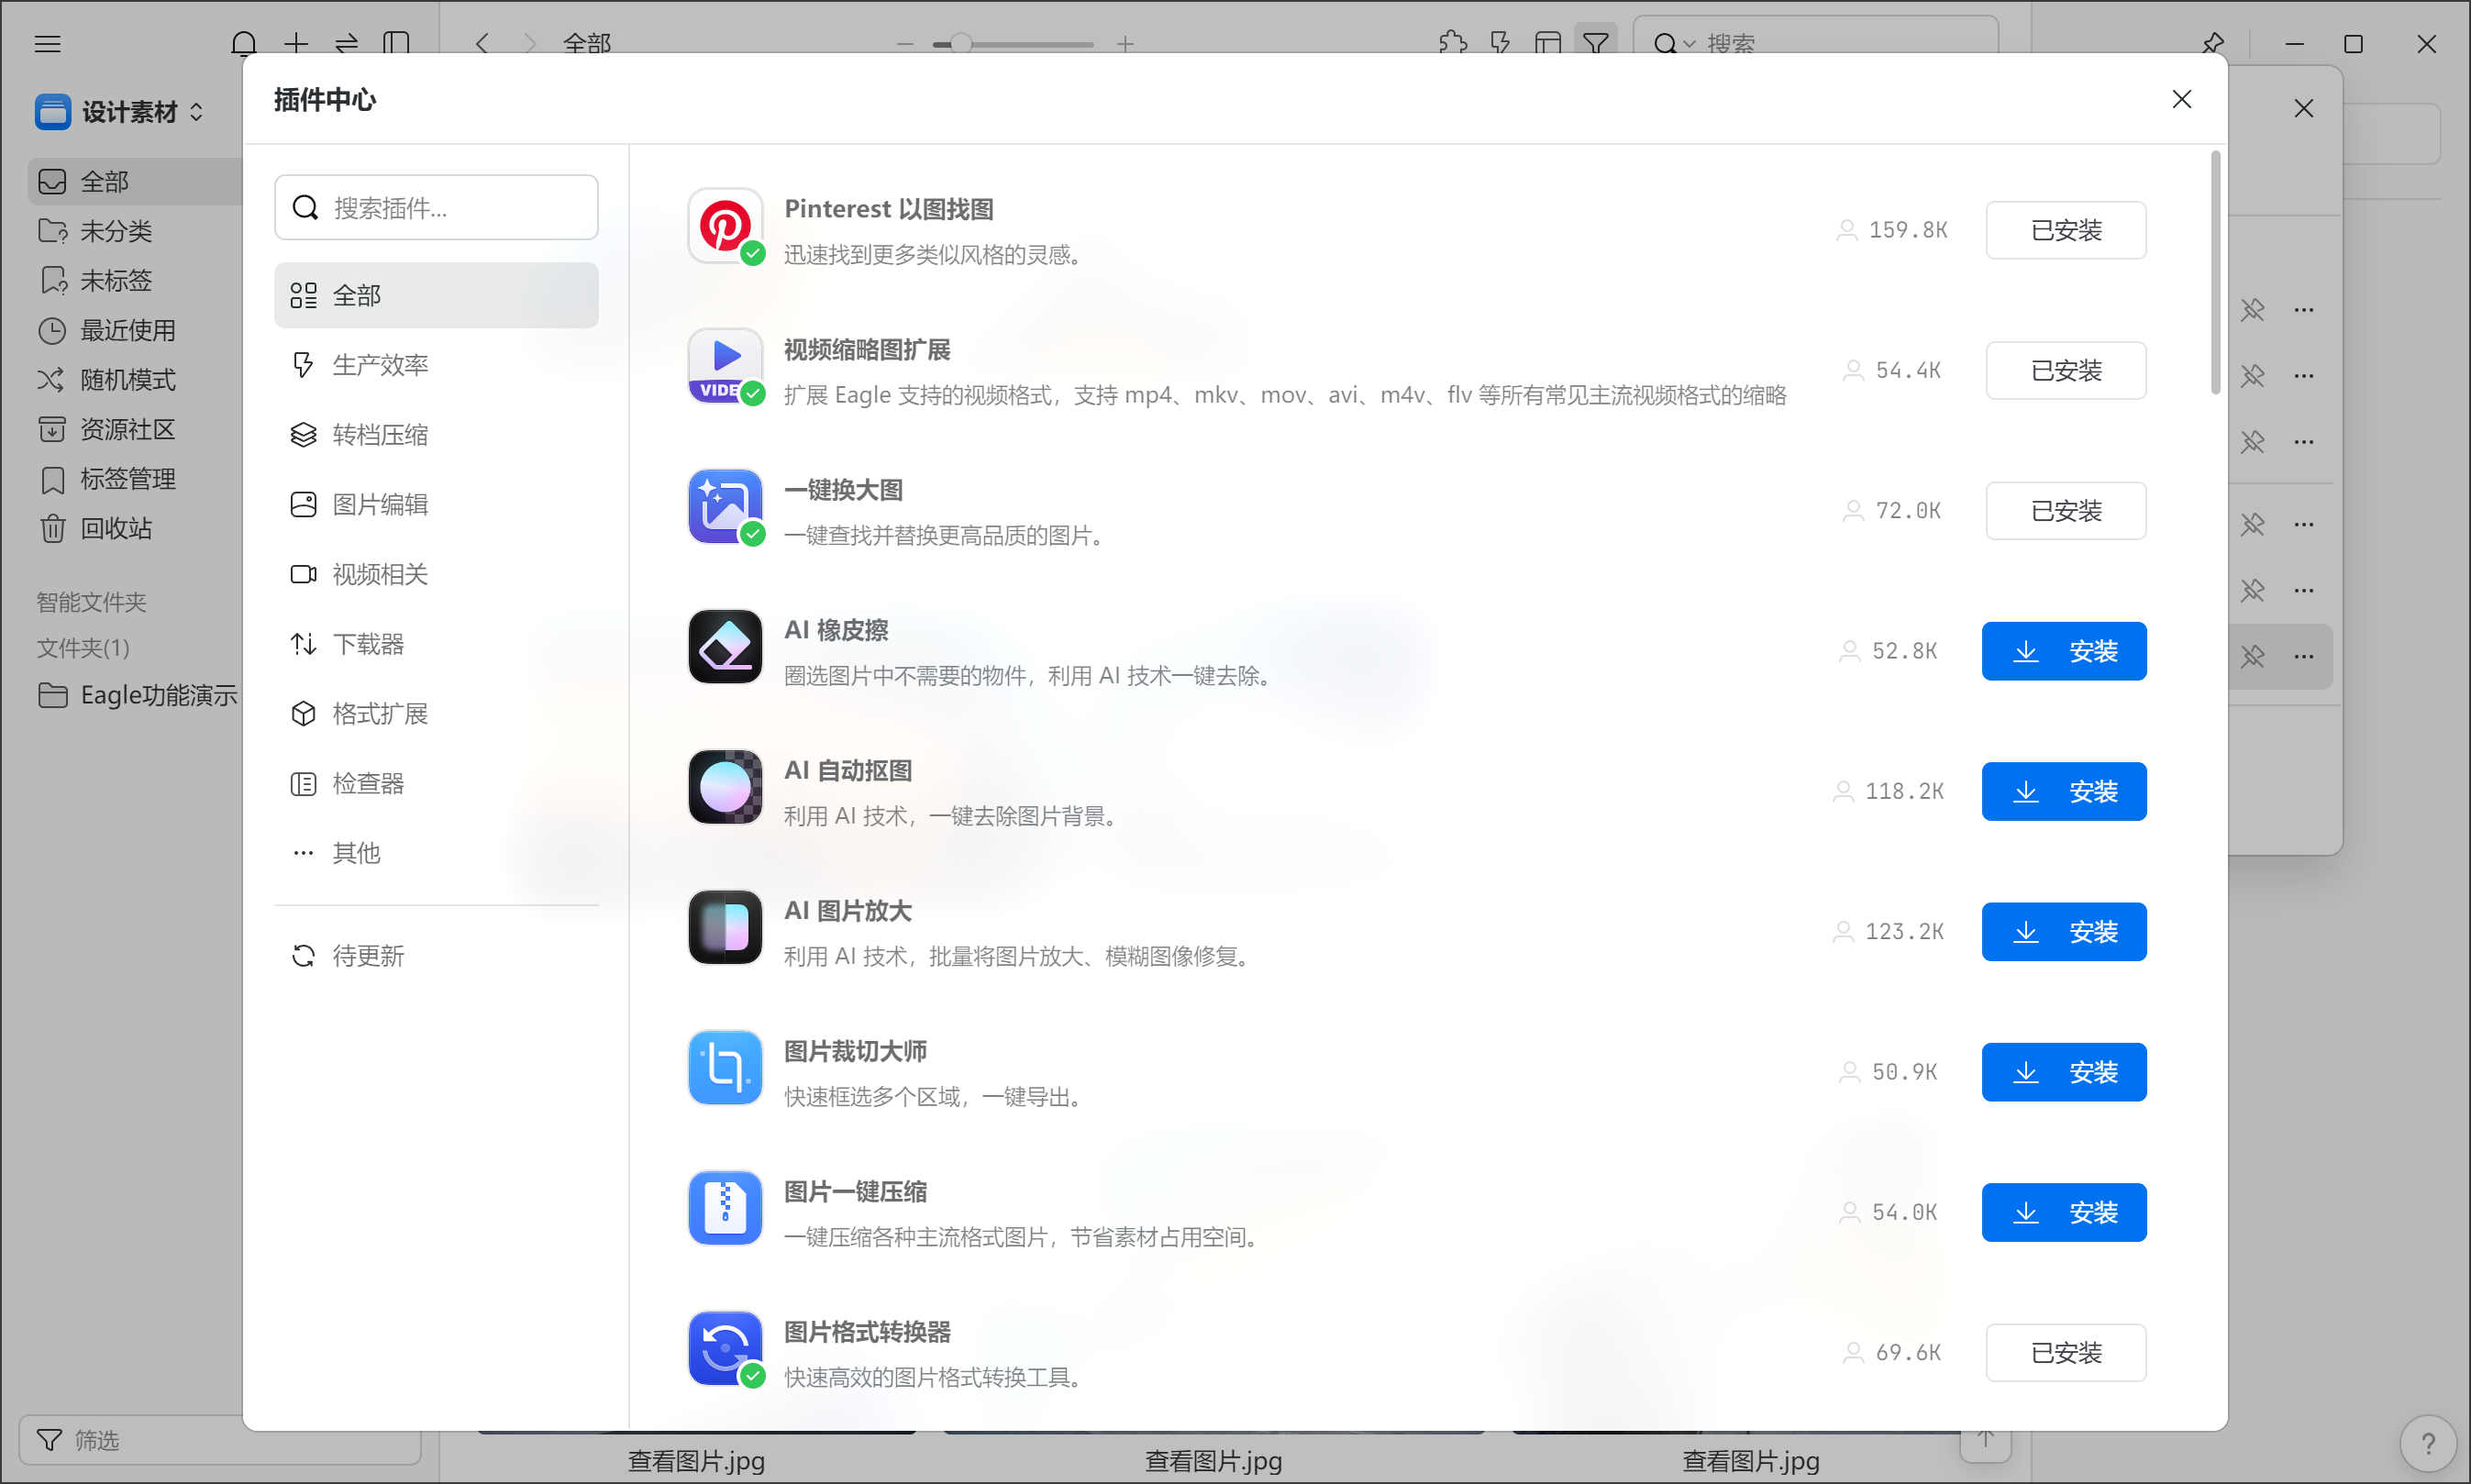The height and width of the screenshot is (1484, 2471).
Task: Open the search scope chevron dropdown
Action: click(1690, 44)
